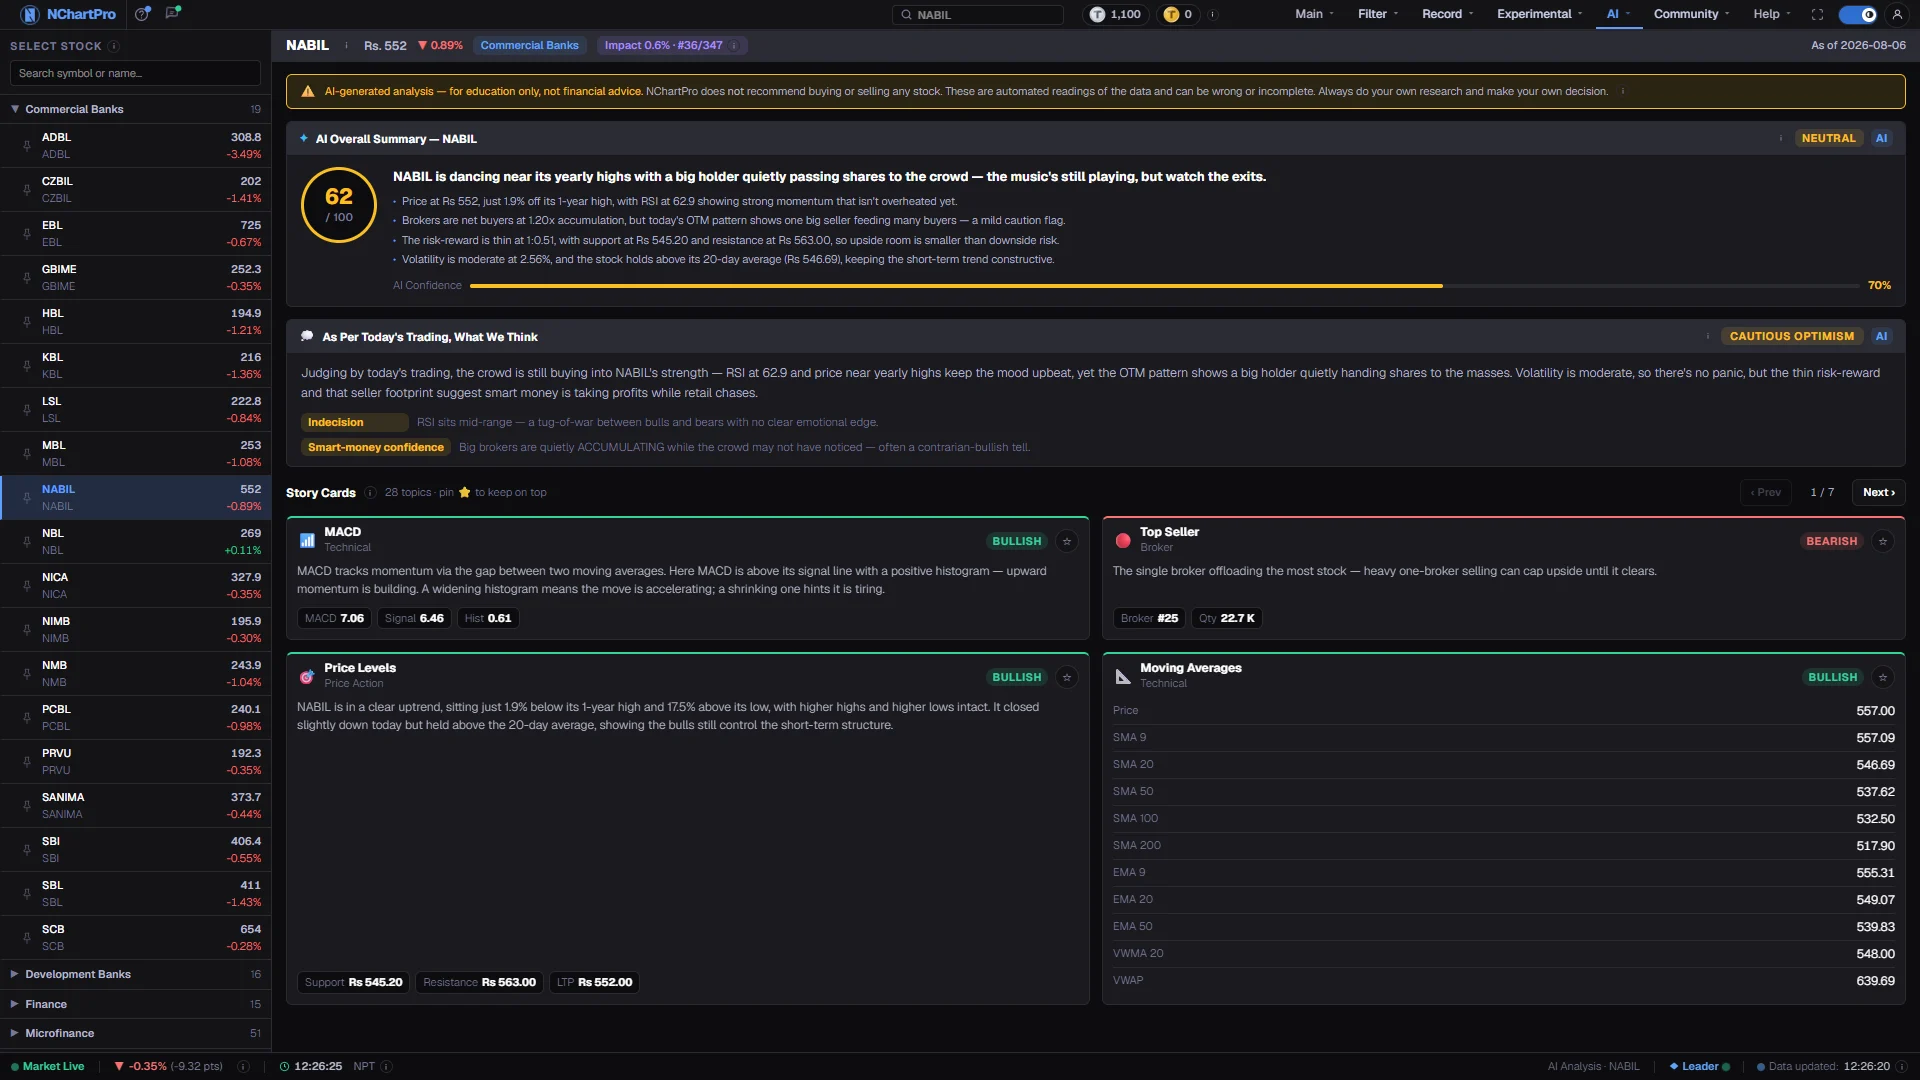Pin the Price Levels card with star
Screen dimensions: 1920x1080
1067,677
